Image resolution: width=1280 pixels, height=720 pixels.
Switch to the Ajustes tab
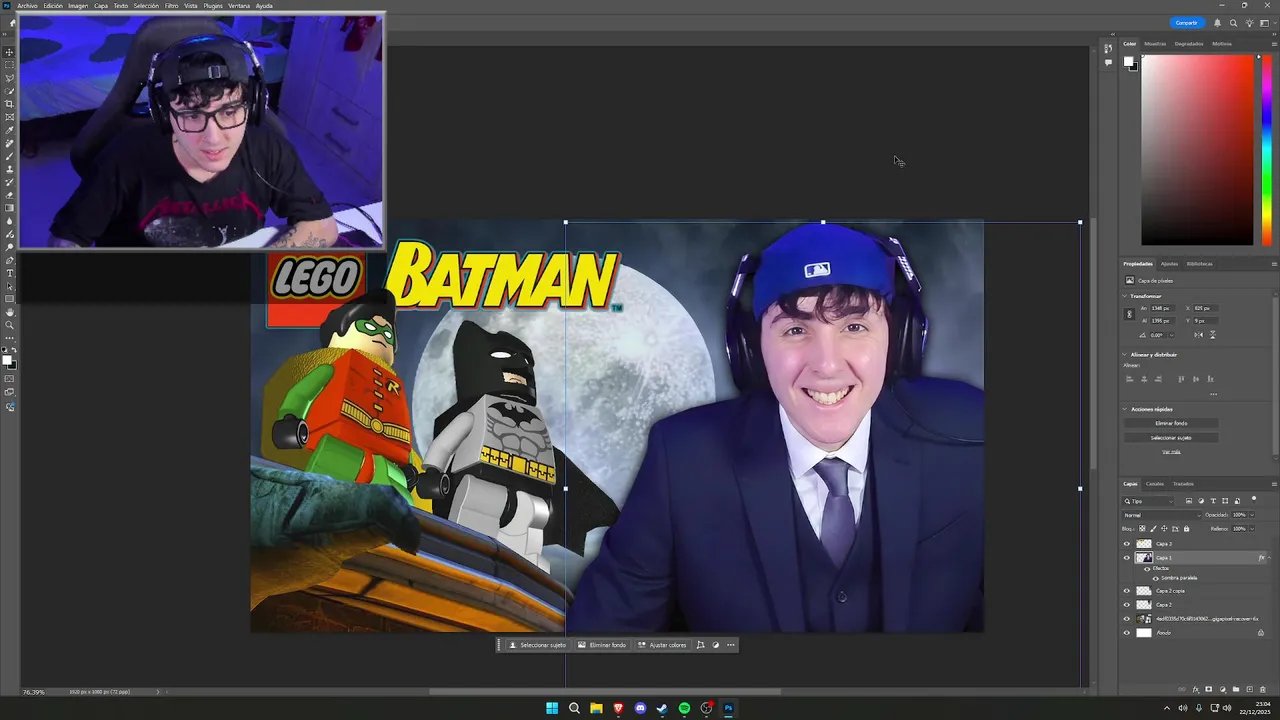[x=1169, y=264]
